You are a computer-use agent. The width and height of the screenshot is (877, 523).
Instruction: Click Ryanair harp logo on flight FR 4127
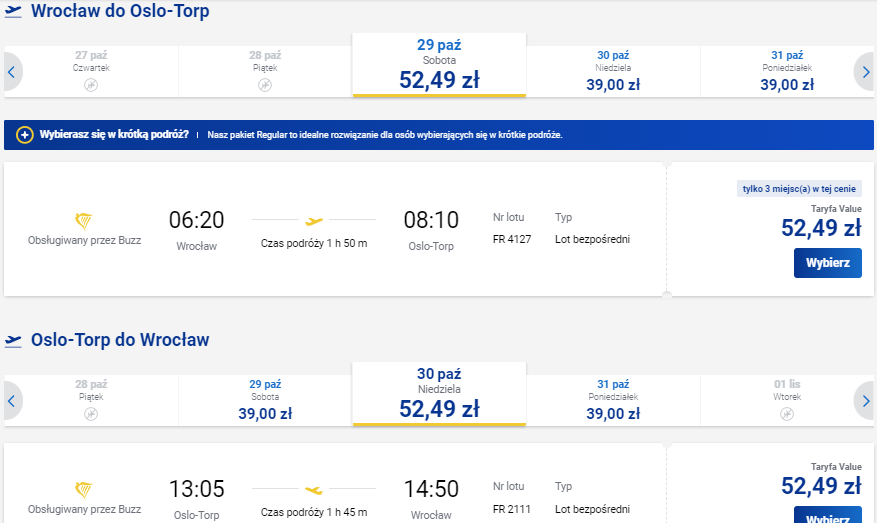click(83, 221)
